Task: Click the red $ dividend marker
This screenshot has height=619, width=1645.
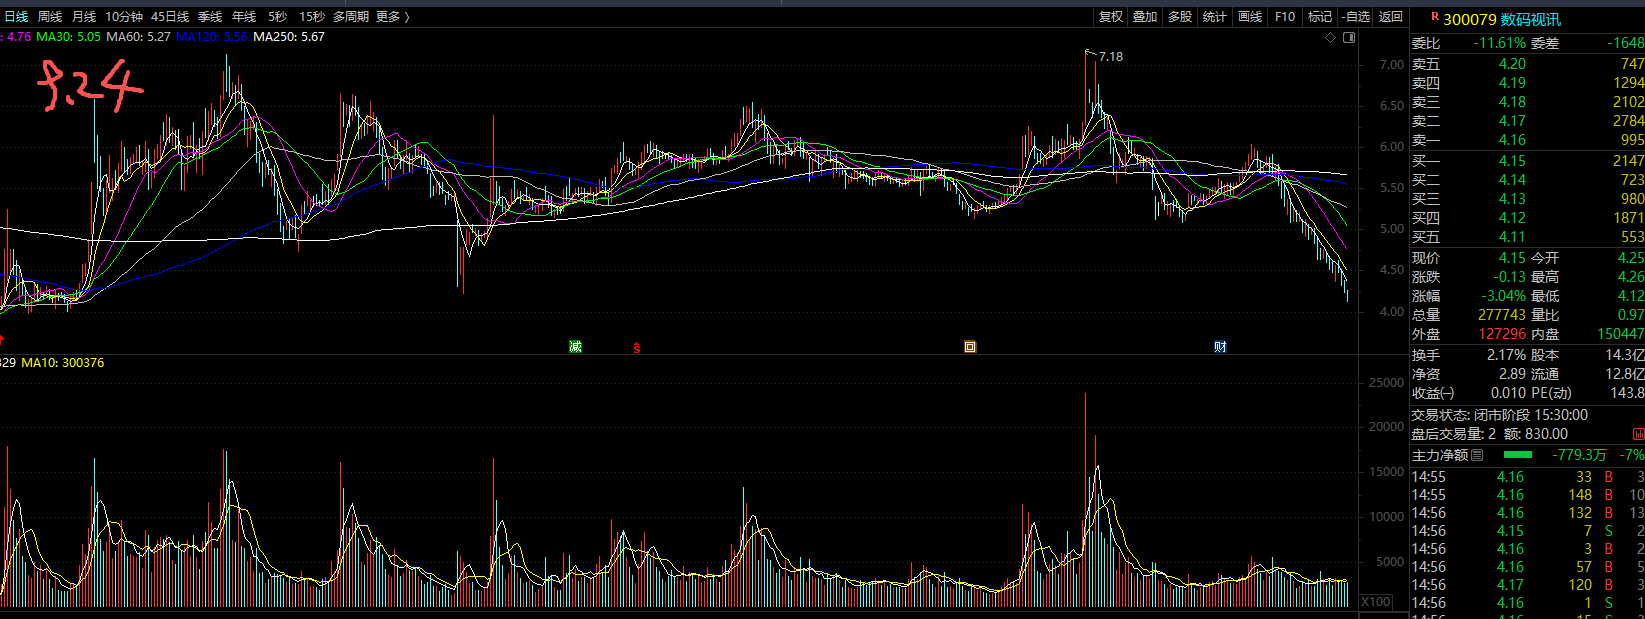Action: click(x=636, y=348)
